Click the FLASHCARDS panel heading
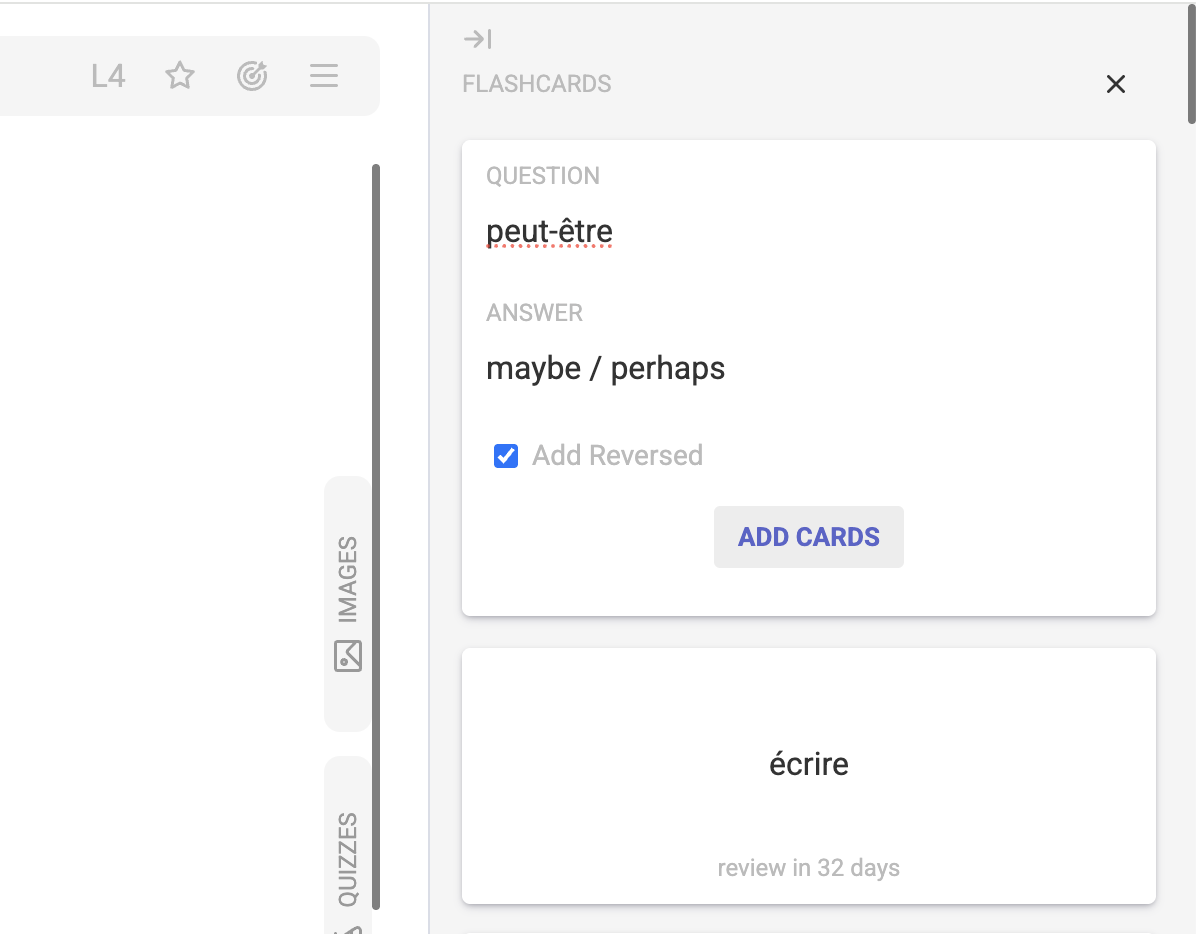Screen dimensions: 1196x934 point(537,84)
